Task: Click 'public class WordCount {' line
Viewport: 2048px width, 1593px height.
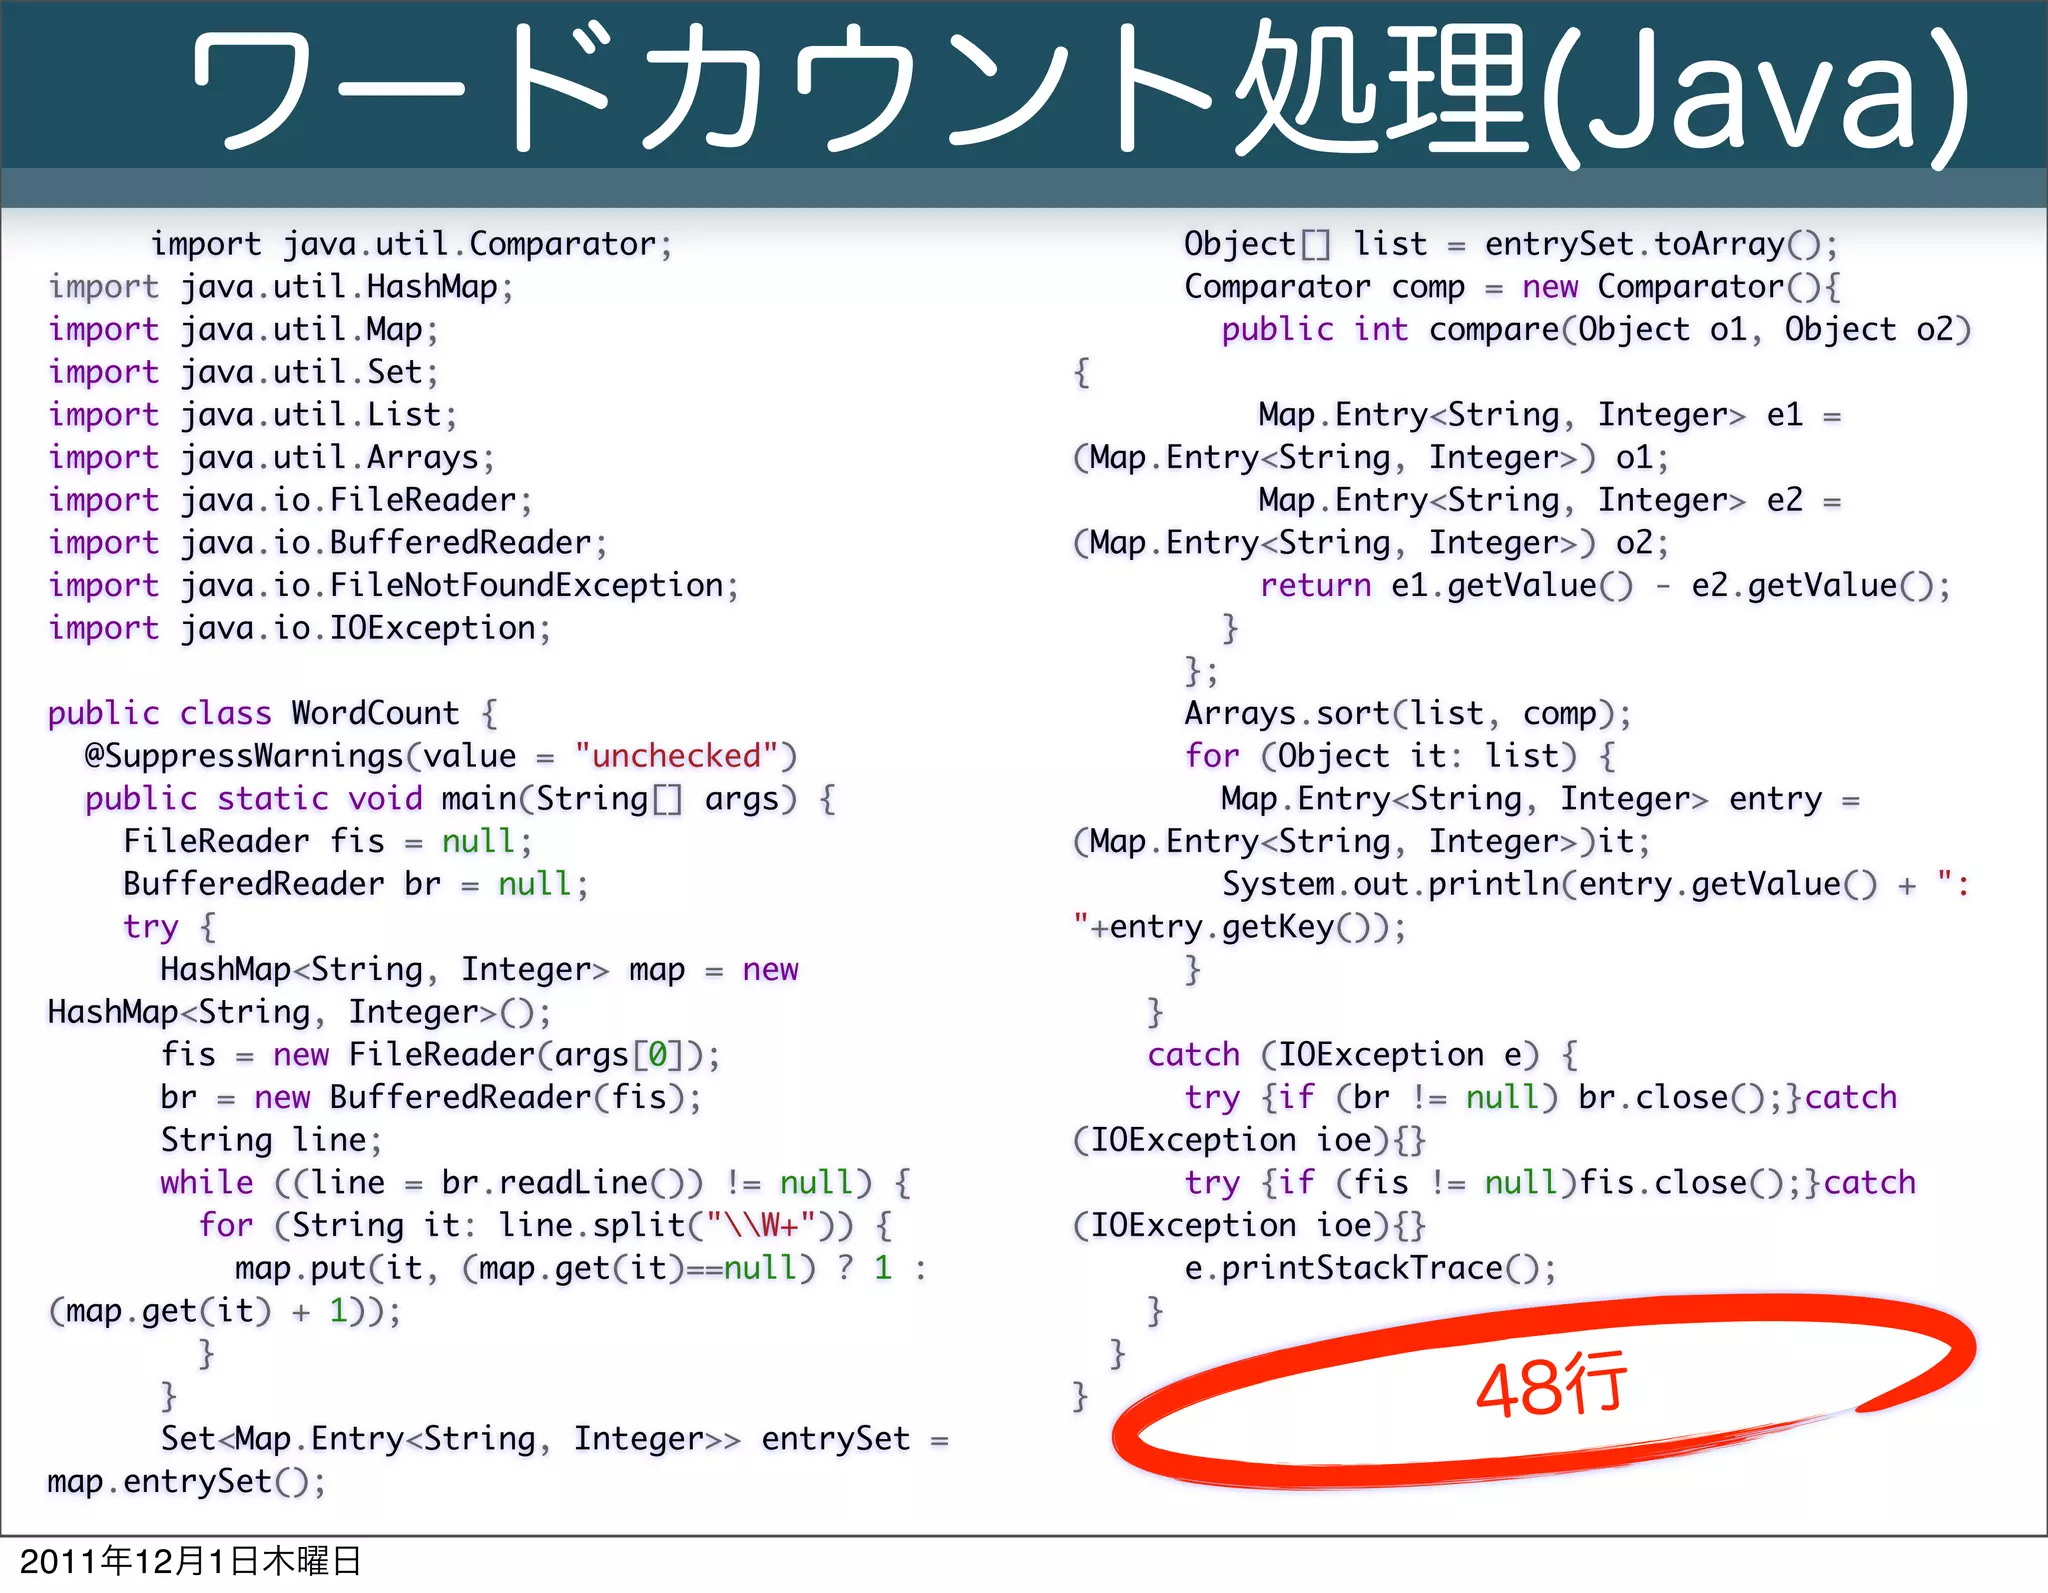Action: 272,714
